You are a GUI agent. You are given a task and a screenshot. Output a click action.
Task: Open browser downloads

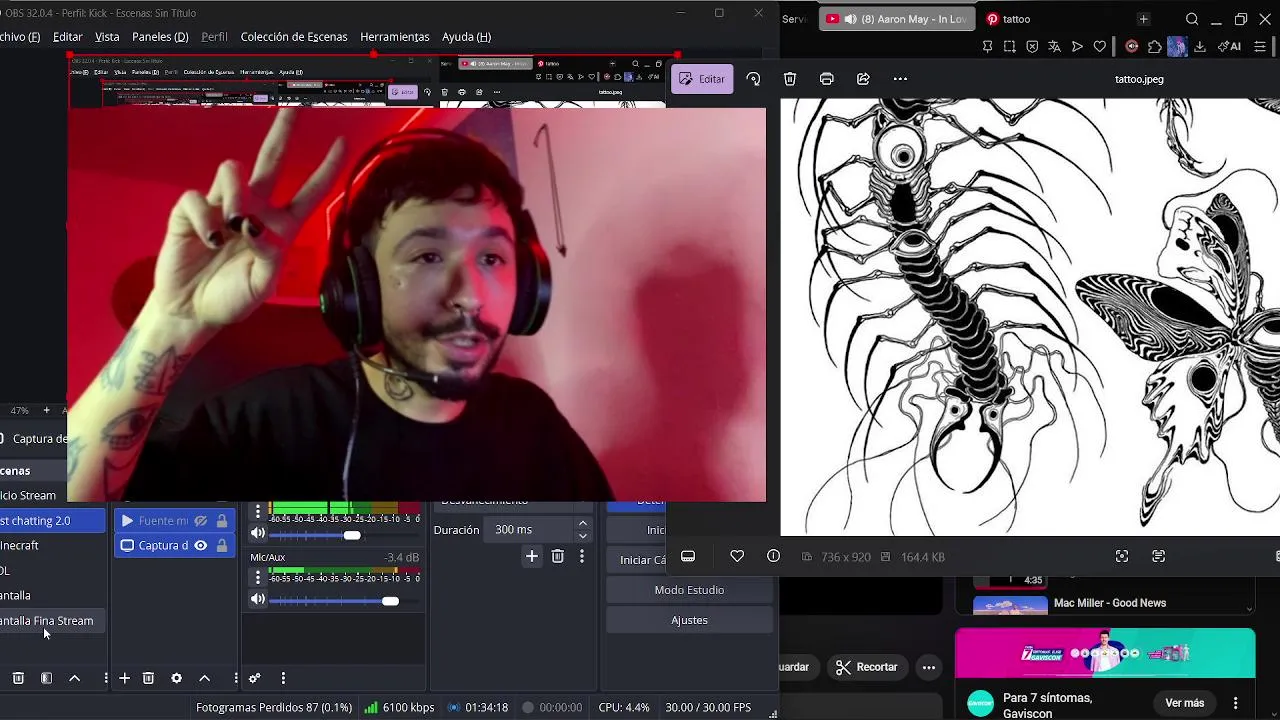1200,46
